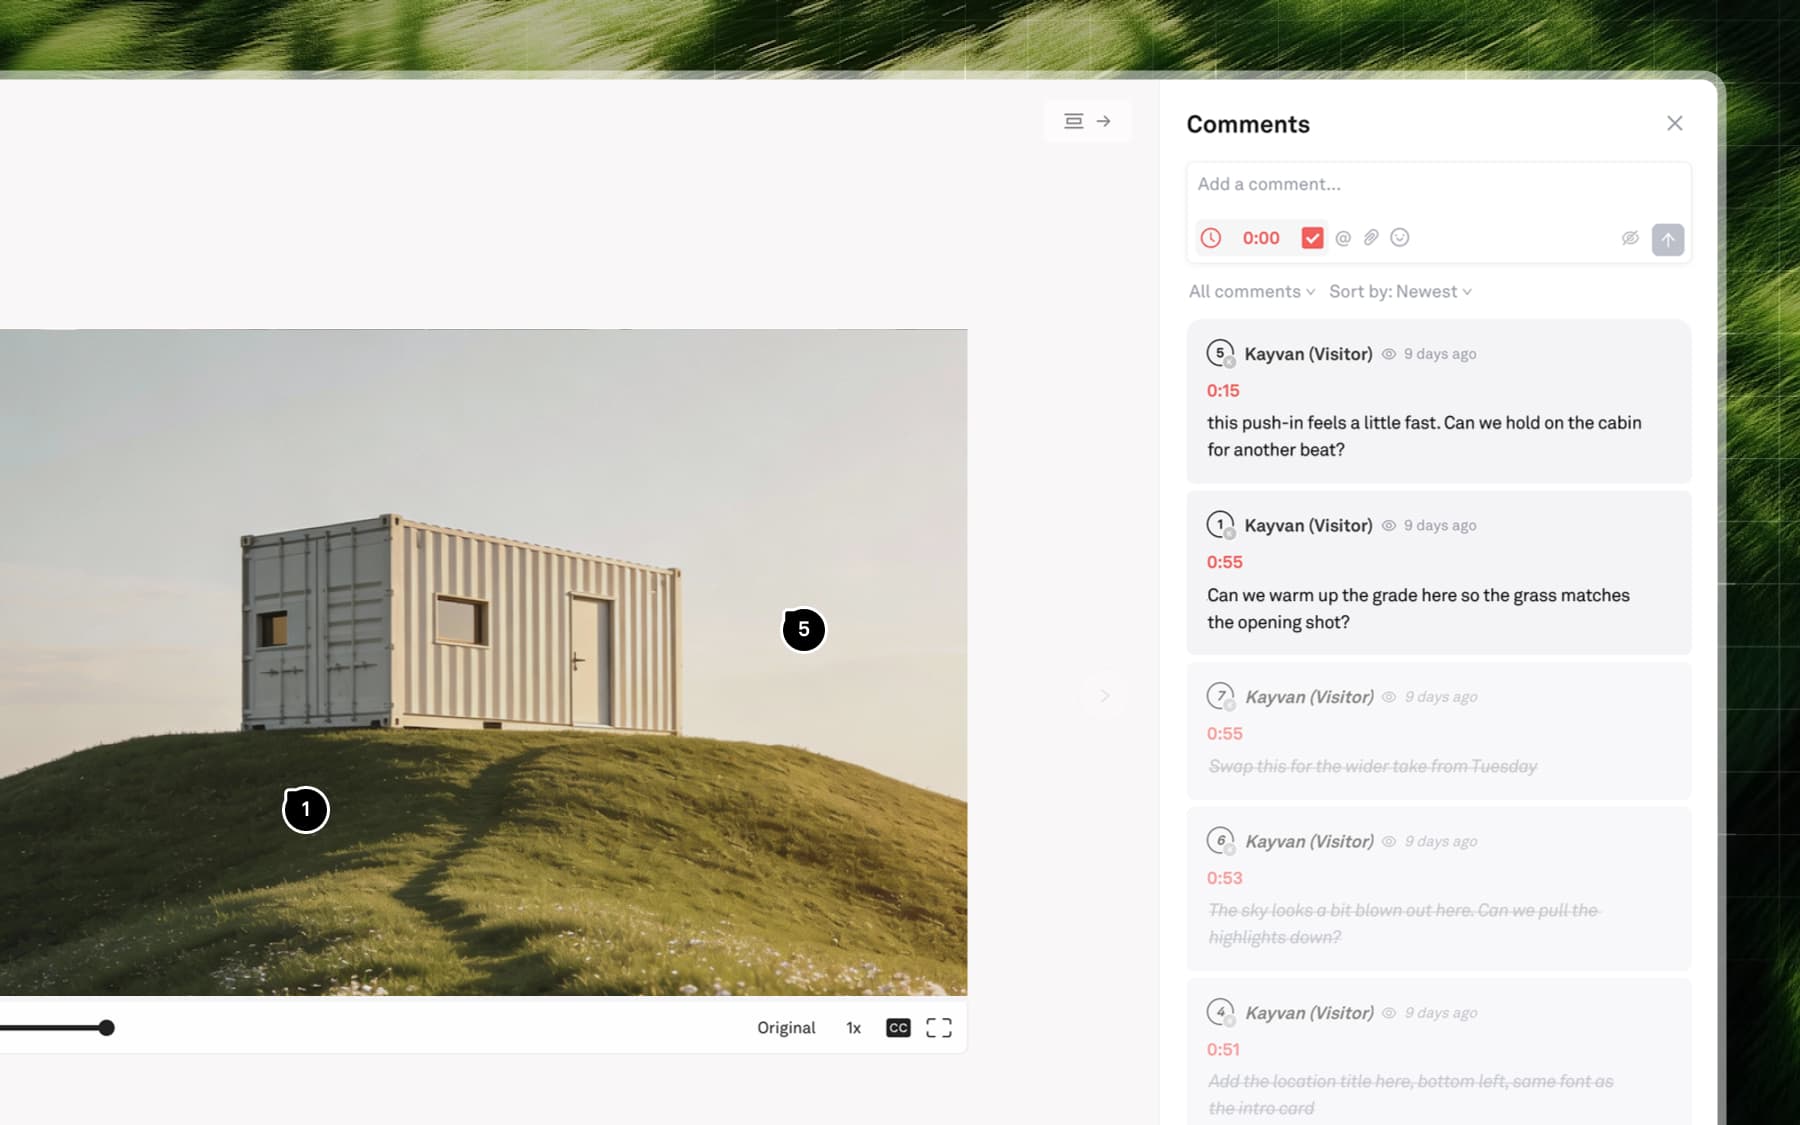Click eye icon on the location title comment

point(1389,1013)
